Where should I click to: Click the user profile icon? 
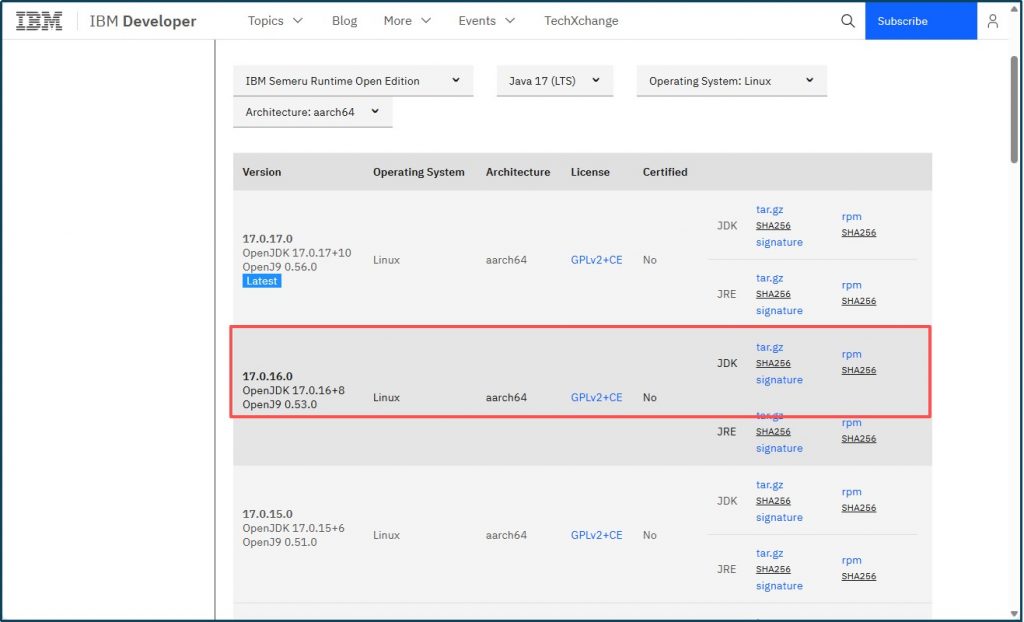coord(992,21)
